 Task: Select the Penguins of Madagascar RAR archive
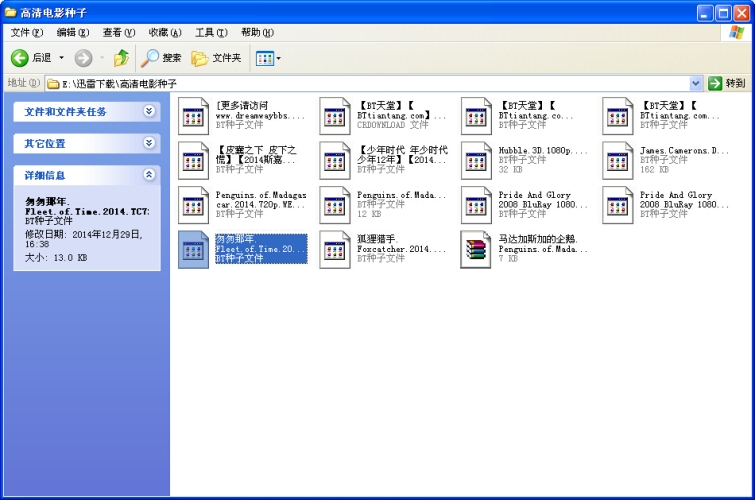click(x=524, y=250)
